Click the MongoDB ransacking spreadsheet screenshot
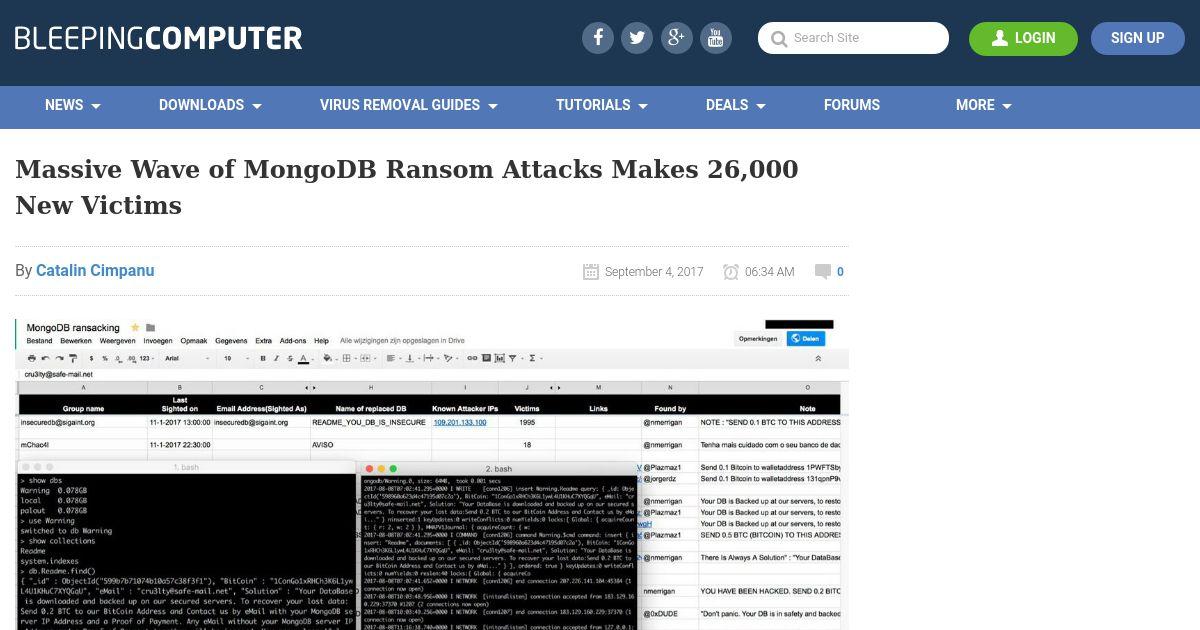 click(432, 473)
